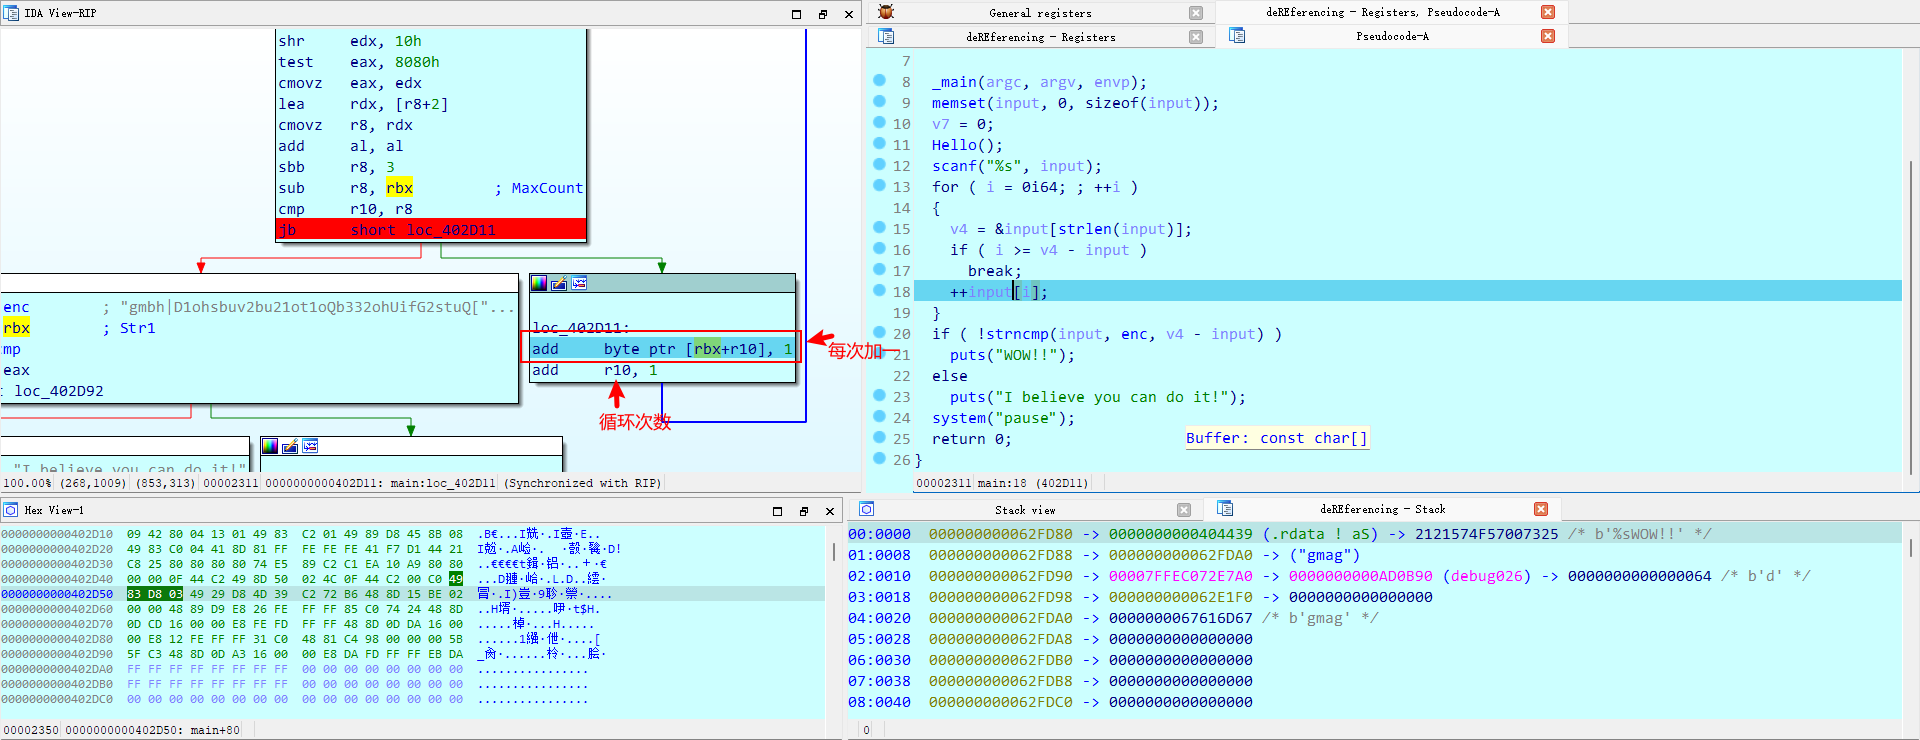This screenshot has height=740, width=1920.
Task: Open the color picker on the bottom graph node
Action: [x=270, y=446]
